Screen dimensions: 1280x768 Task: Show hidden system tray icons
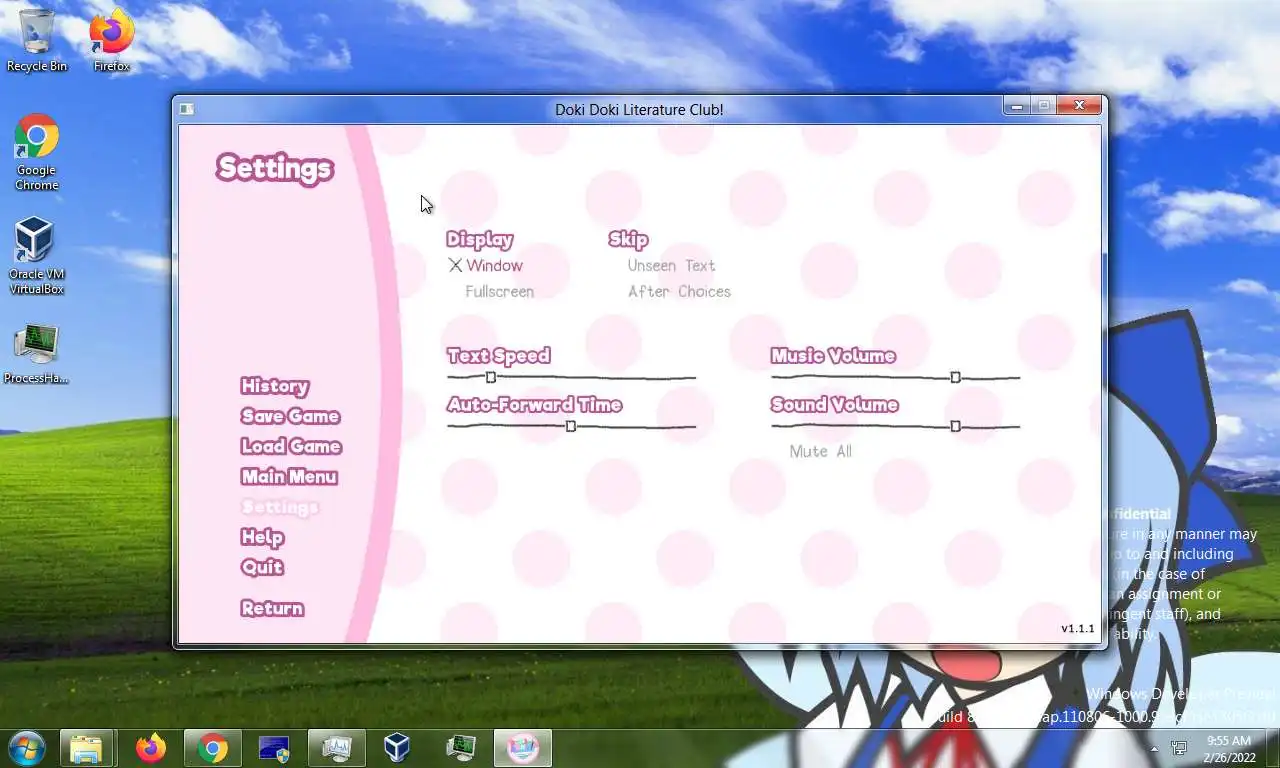[1154, 748]
